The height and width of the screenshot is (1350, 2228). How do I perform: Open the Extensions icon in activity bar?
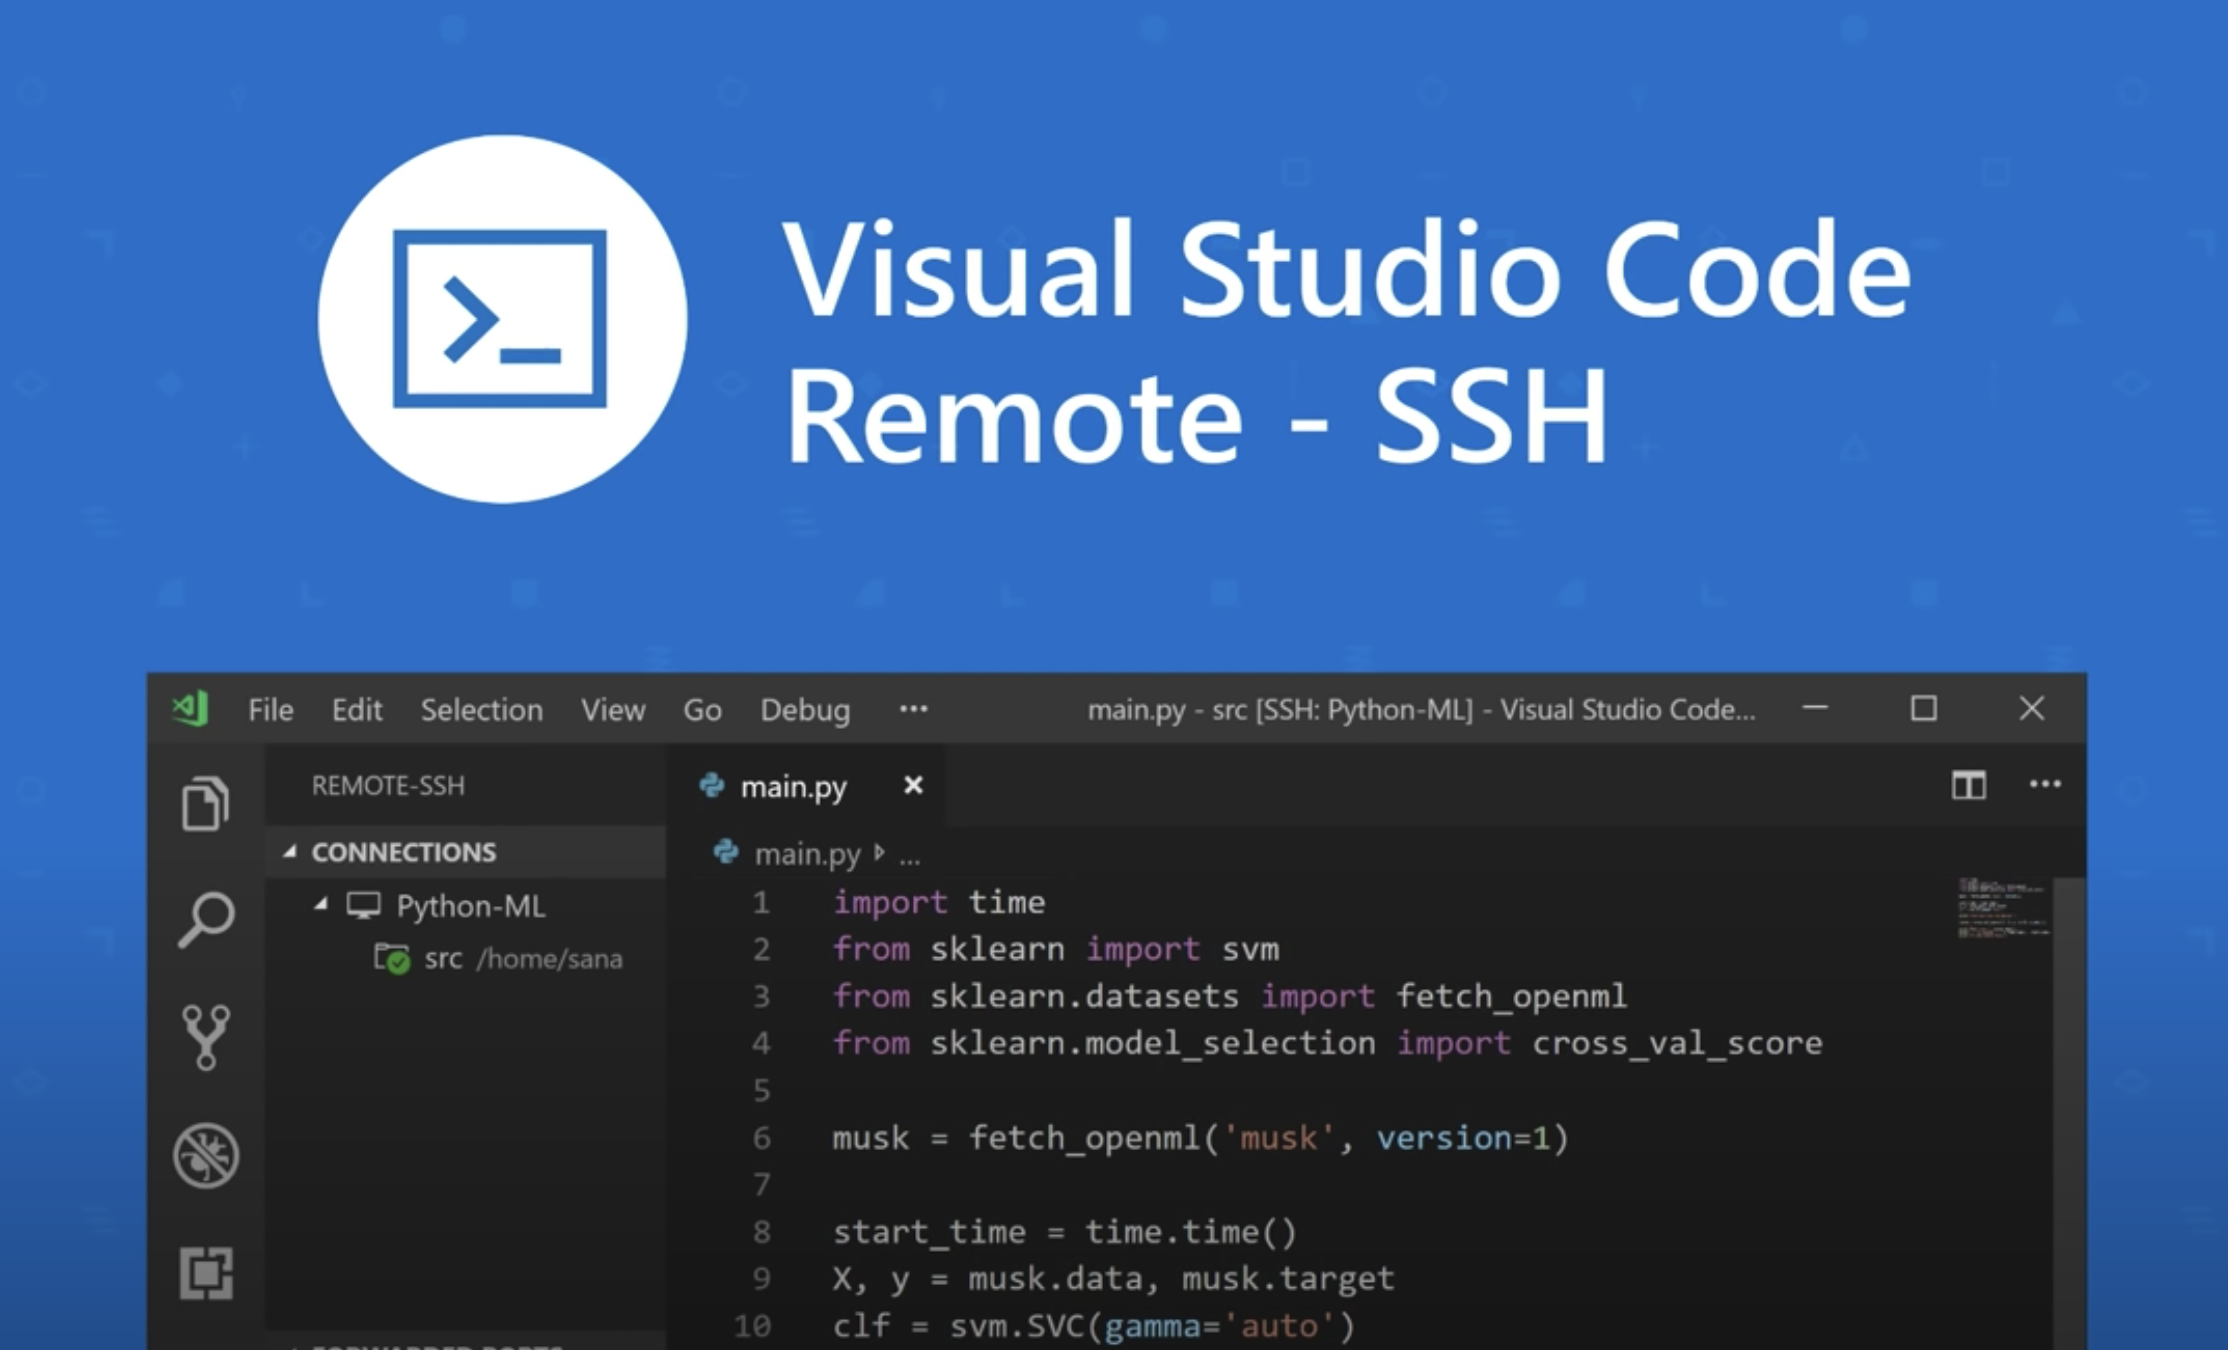click(206, 1272)
